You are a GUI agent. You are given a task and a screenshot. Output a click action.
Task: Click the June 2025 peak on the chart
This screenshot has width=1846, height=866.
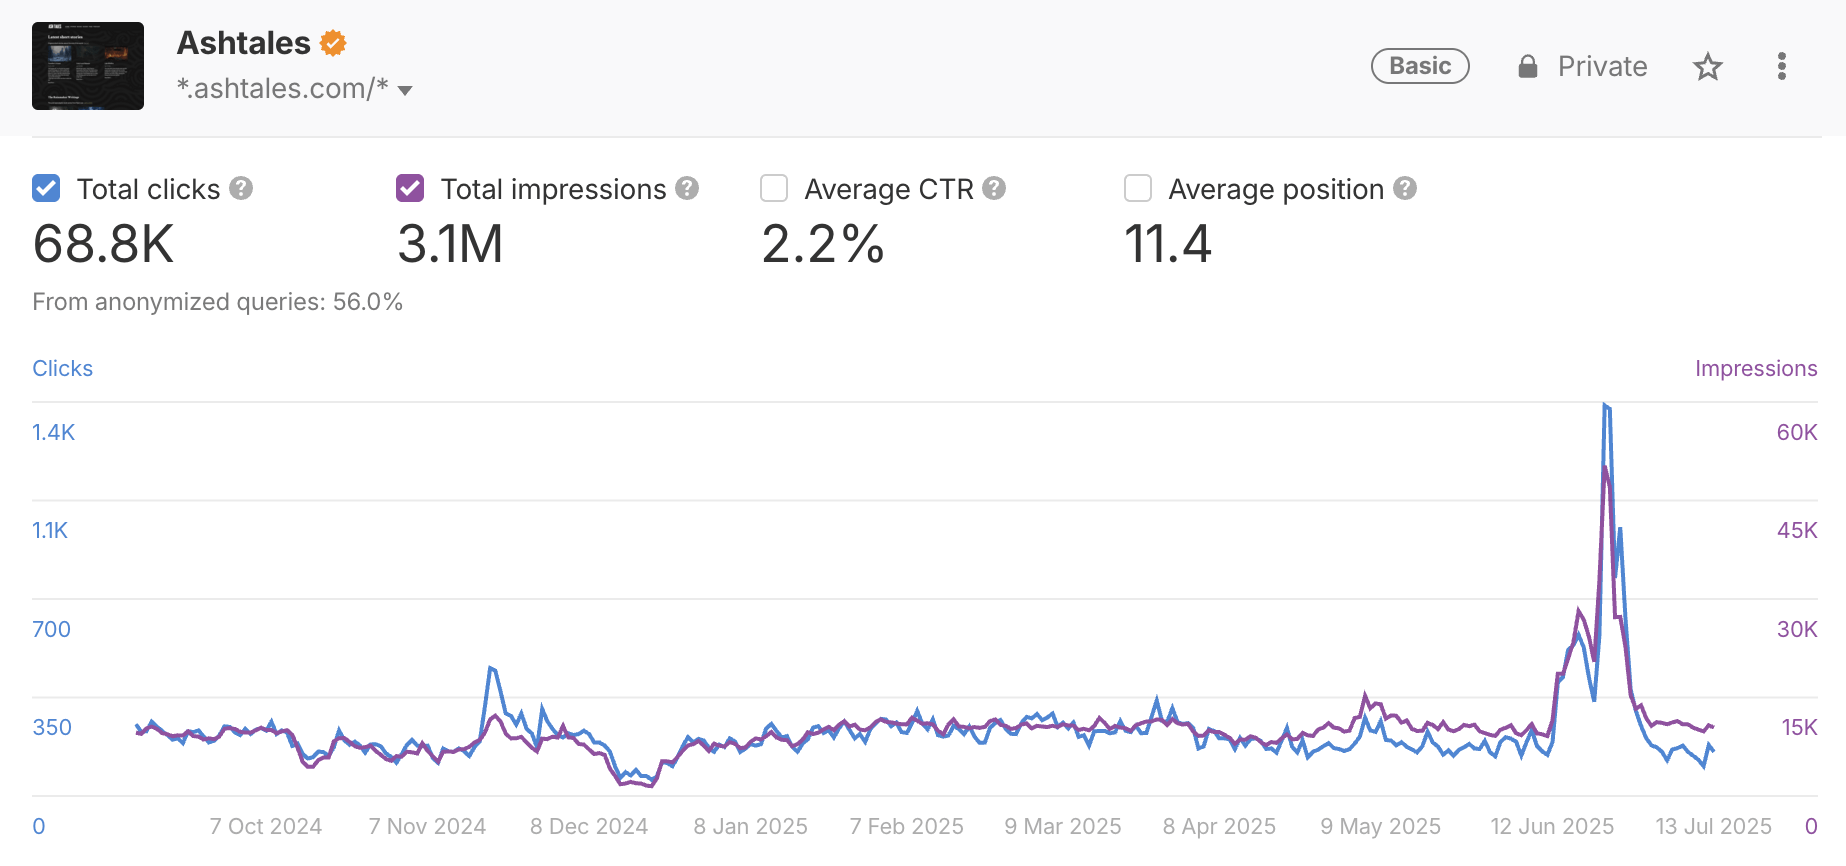pos(1605,405)
